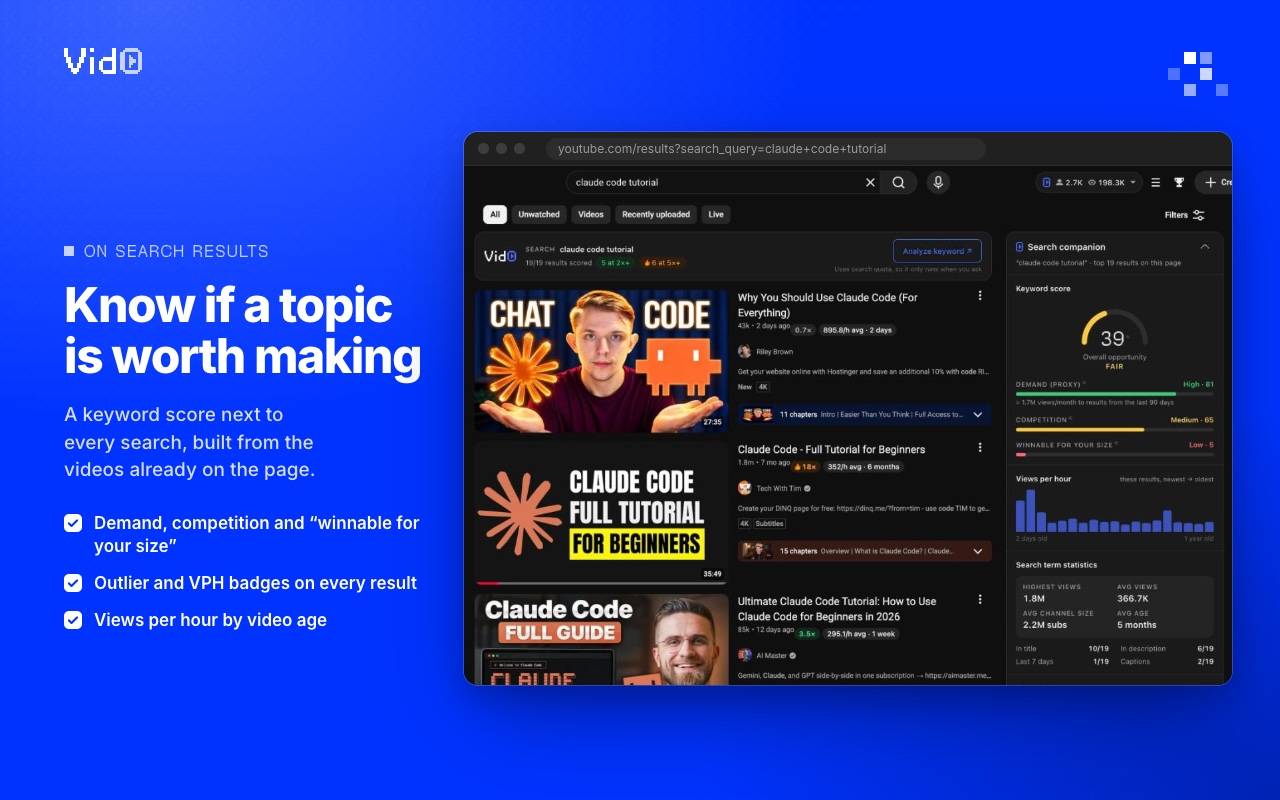Select the Videos filter chip
The height and width of the screenshot is (800, 1280).
point(591,214)
